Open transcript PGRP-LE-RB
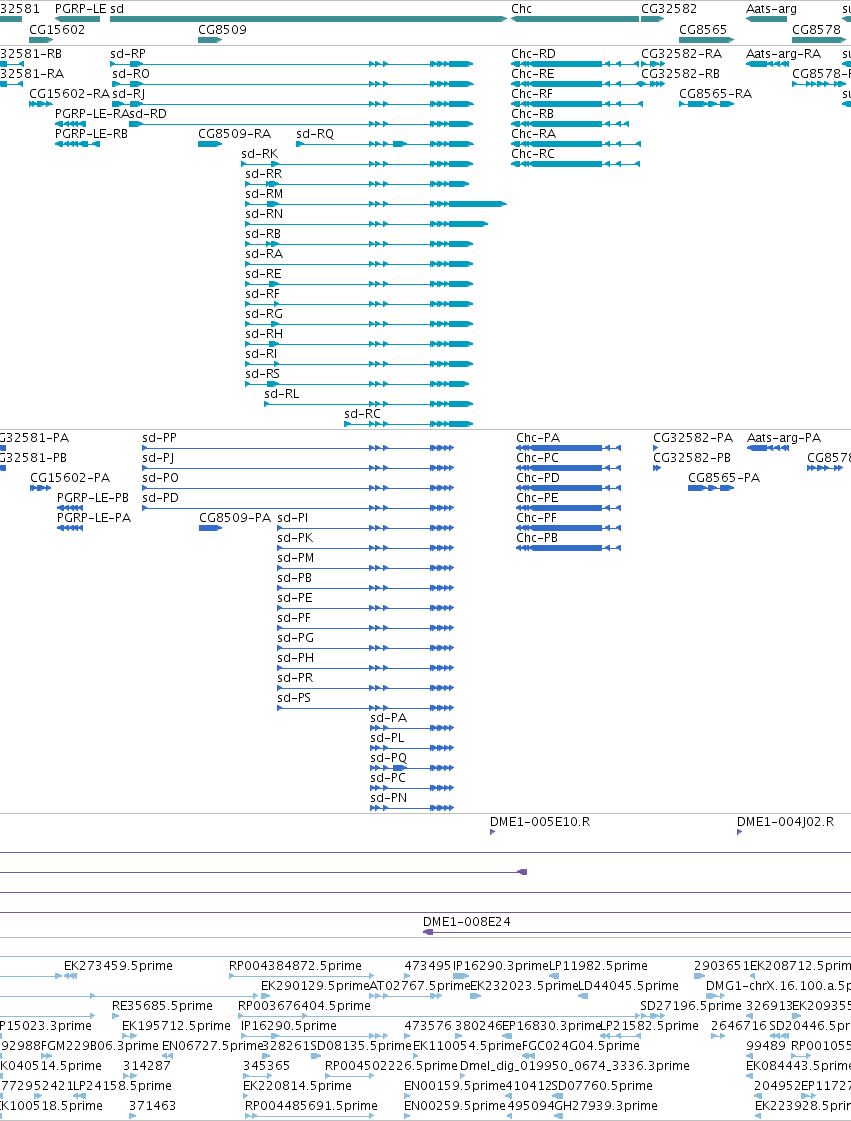 click(x=92, y=134)
